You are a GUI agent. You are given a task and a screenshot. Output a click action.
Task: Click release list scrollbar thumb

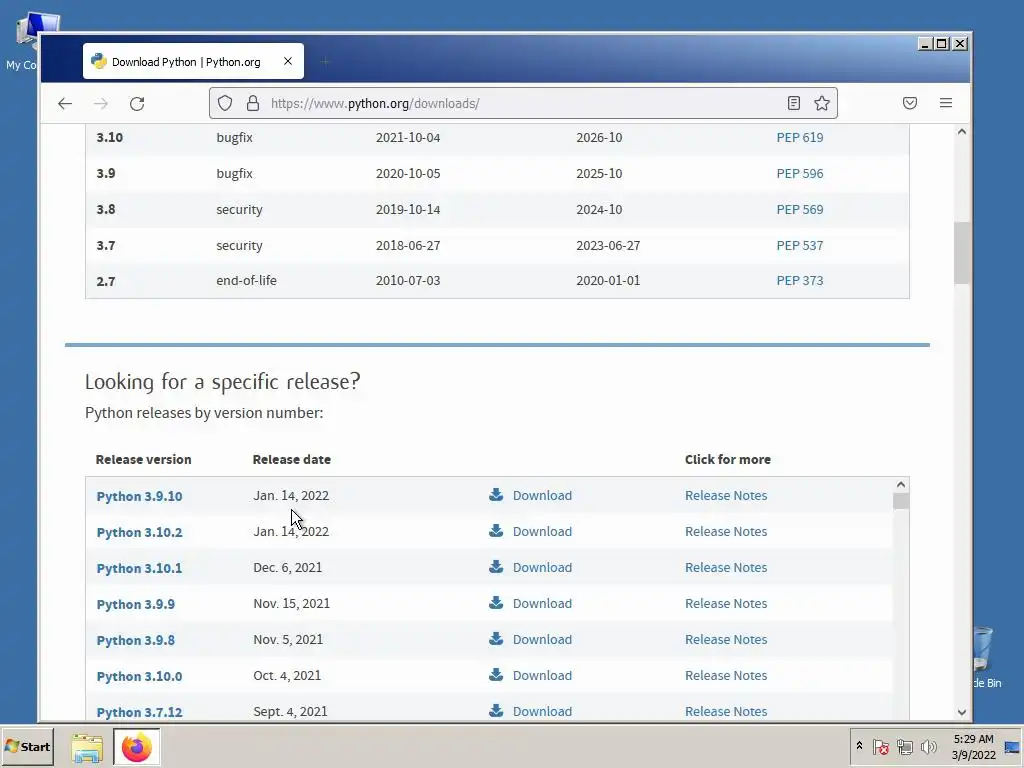[901, 501]
